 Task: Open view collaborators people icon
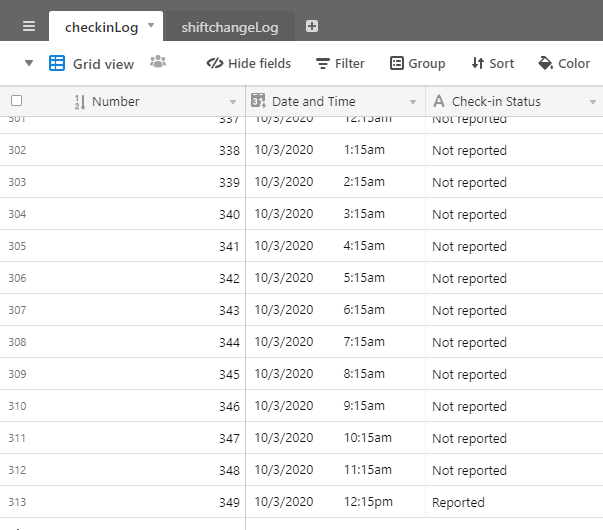[158, 62]
